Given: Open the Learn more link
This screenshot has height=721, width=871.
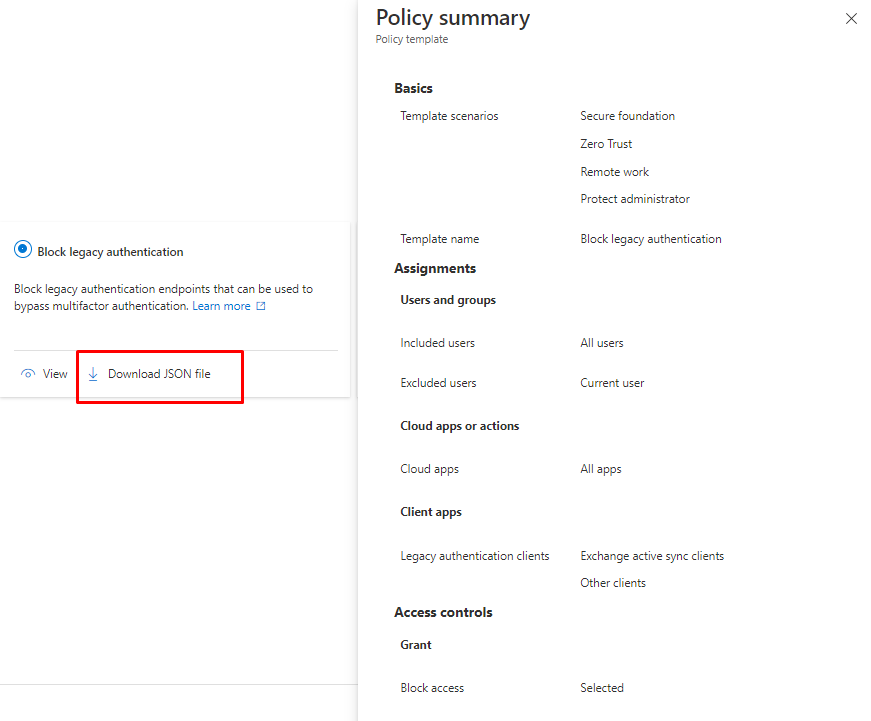Looking at the screenshot, I should pyautogui.click(x=221, y=306).
